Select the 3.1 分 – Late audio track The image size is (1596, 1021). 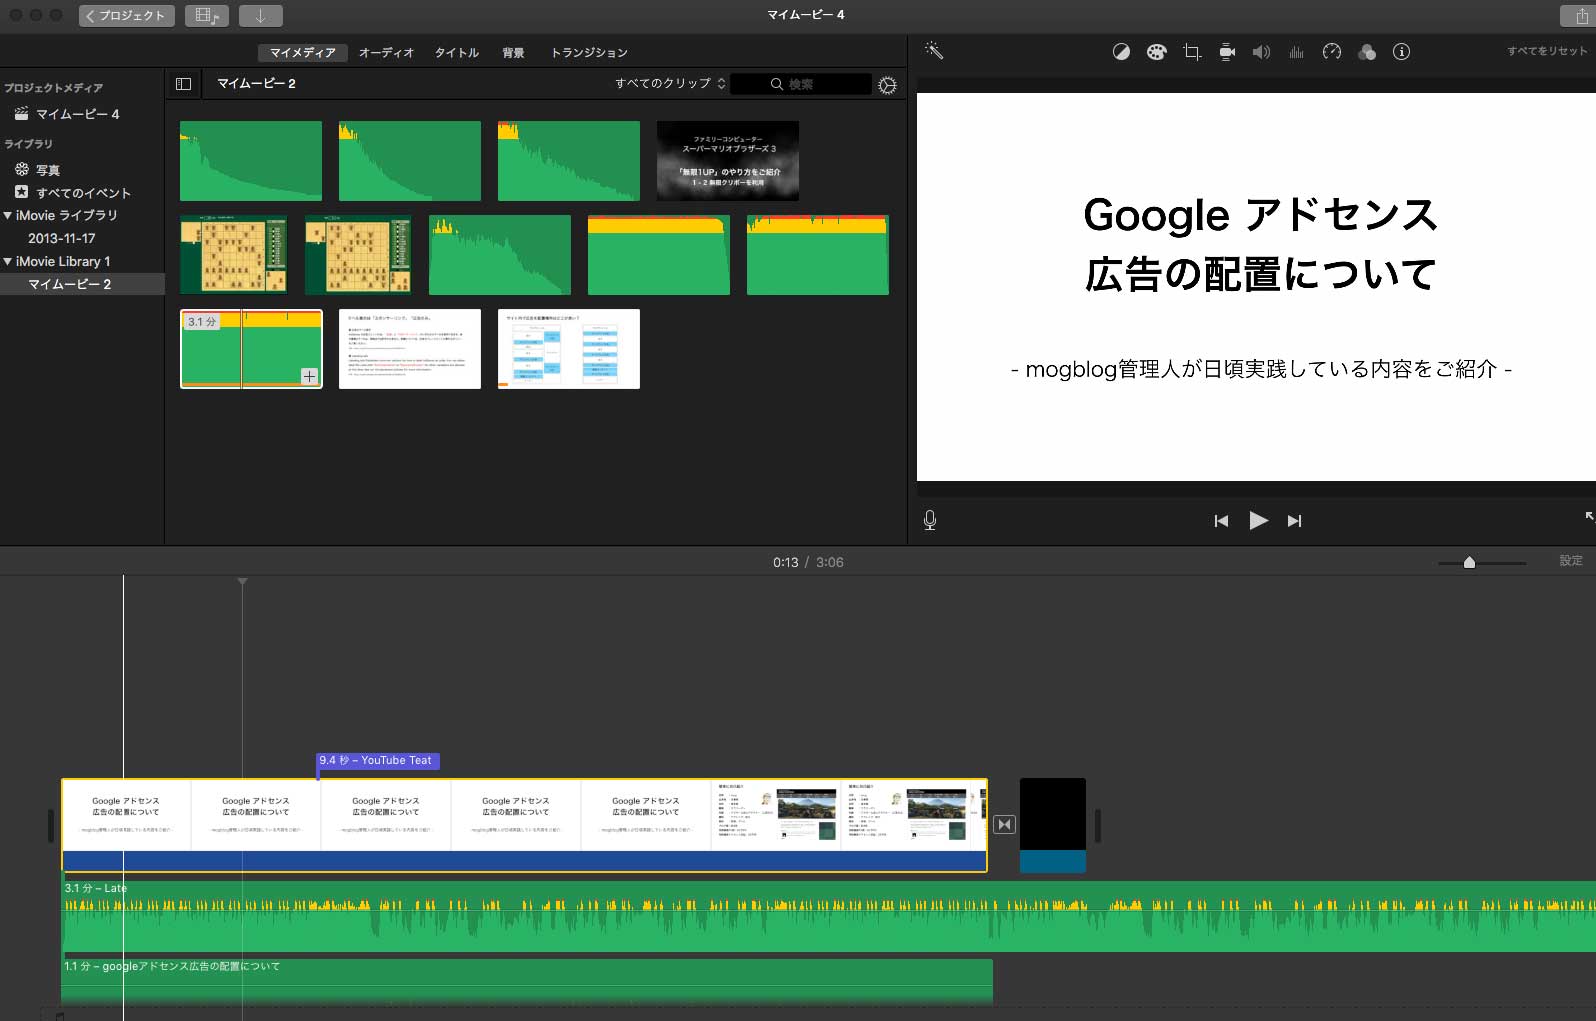pyautogui.click(x=830, y=916)
